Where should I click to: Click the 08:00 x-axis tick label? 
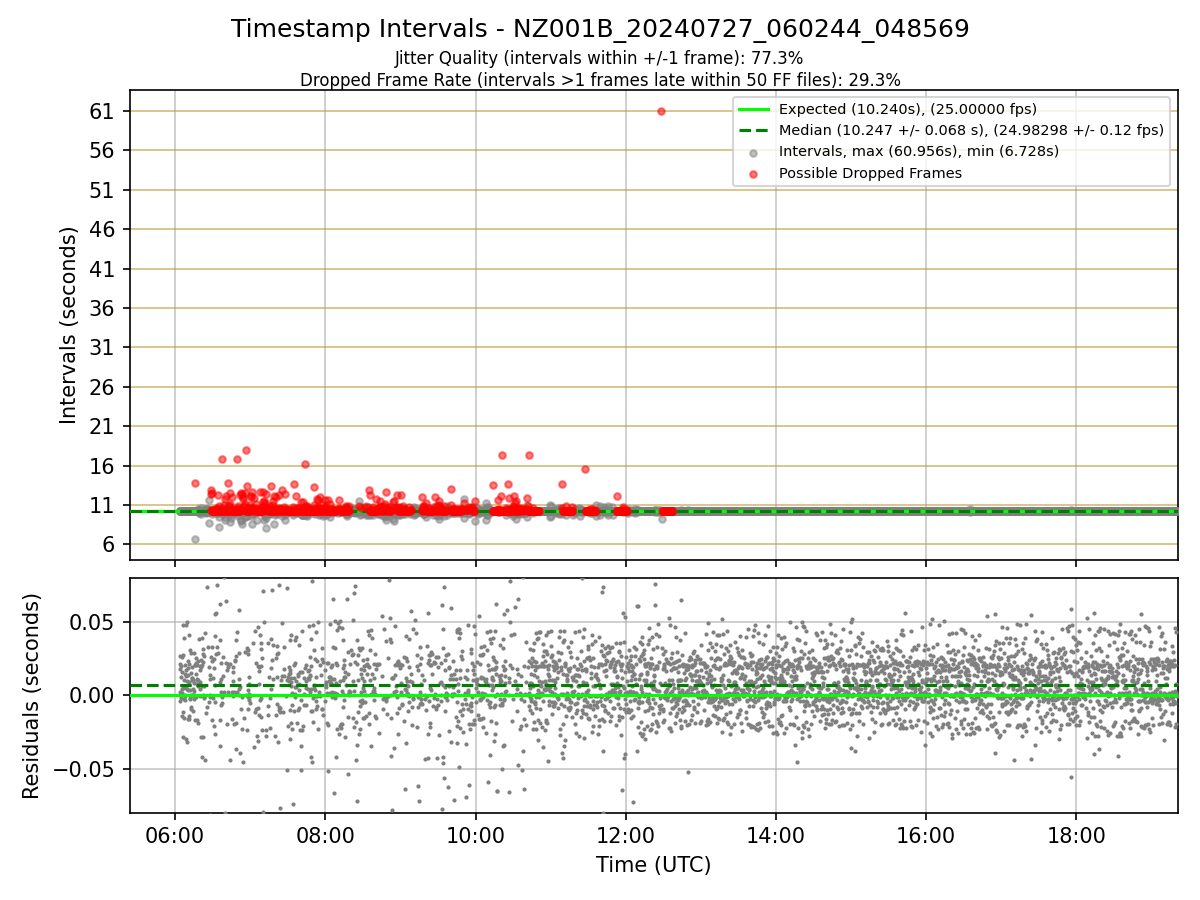pyautogui.click(x=325, y=836)
